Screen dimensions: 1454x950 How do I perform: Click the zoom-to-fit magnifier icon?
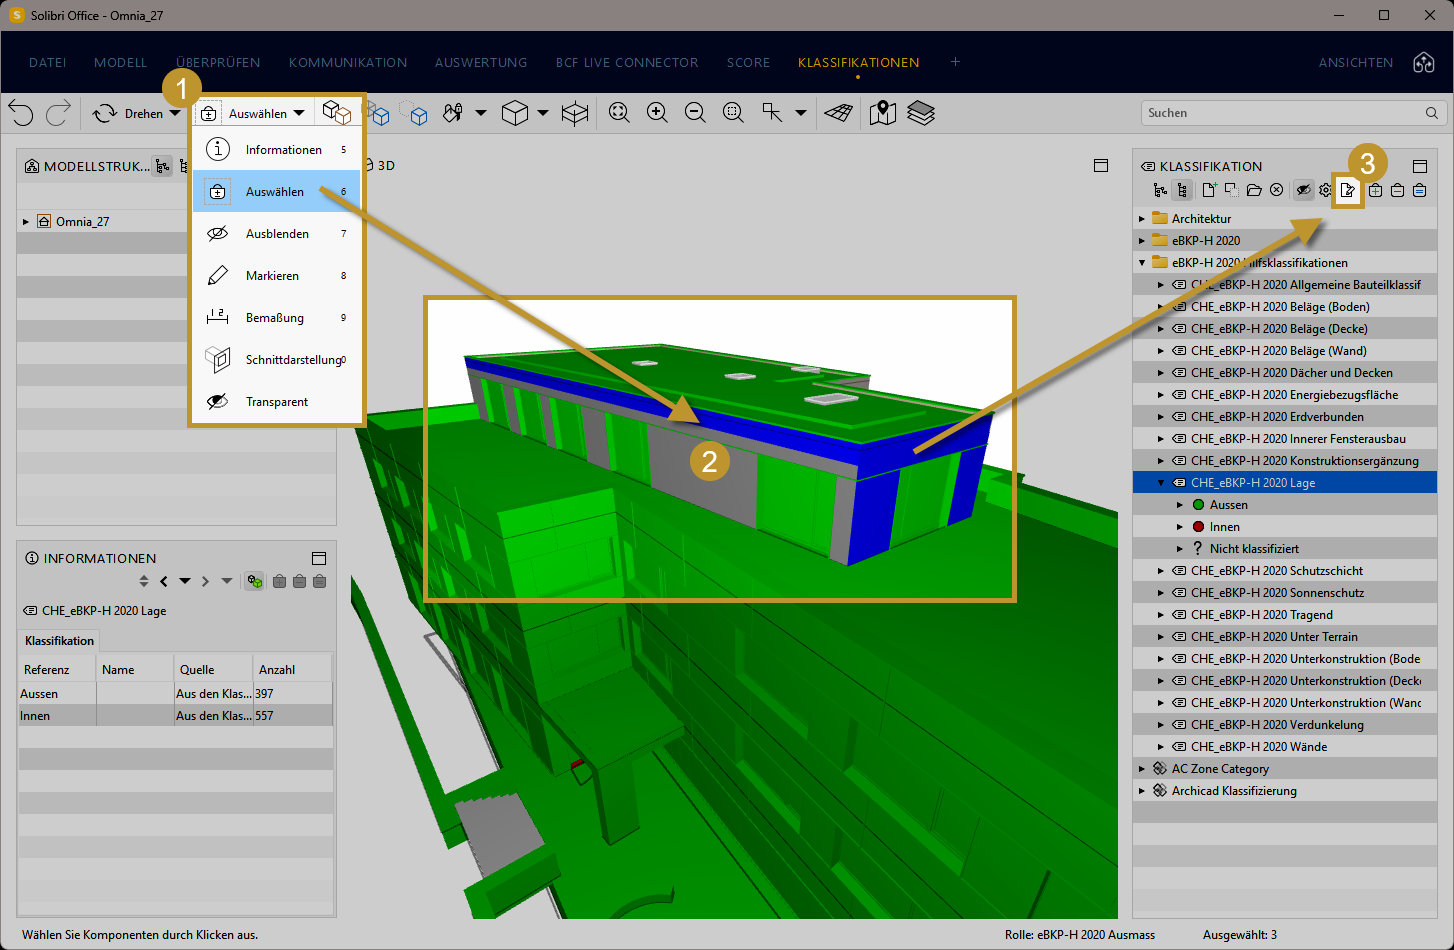(619, 113)
